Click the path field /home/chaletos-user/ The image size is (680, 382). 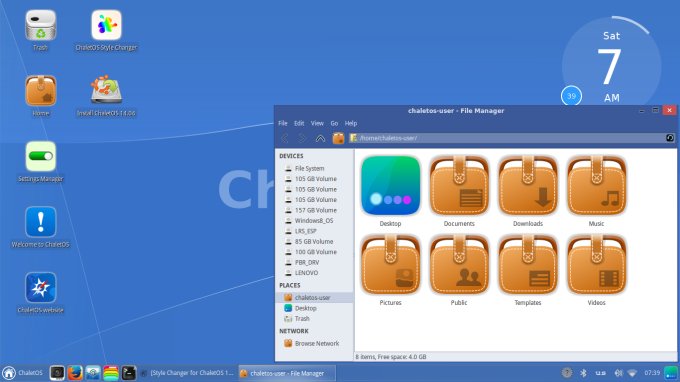pyautogui.click(x=507, y=138)
